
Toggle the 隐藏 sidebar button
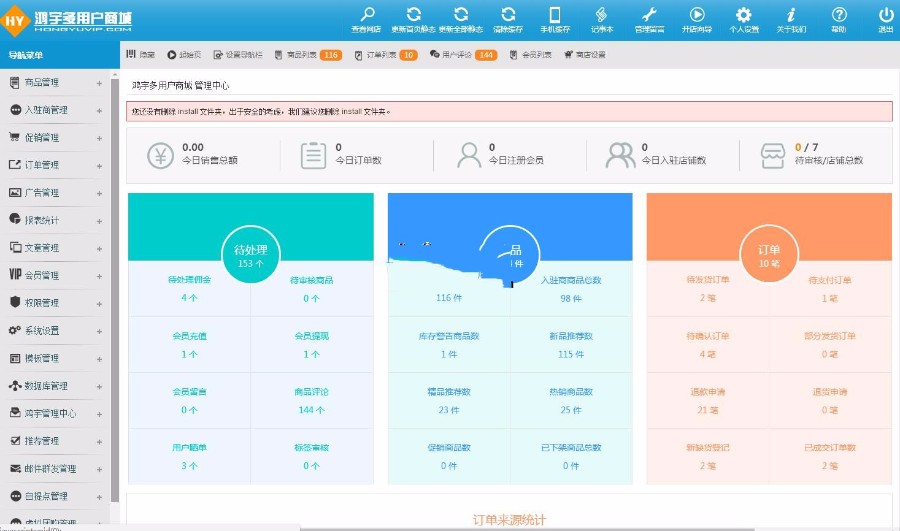pos(141,55)
